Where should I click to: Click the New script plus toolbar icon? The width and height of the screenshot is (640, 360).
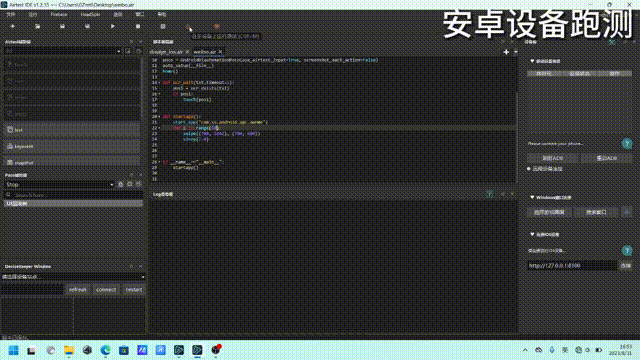(x=13, y=26)
